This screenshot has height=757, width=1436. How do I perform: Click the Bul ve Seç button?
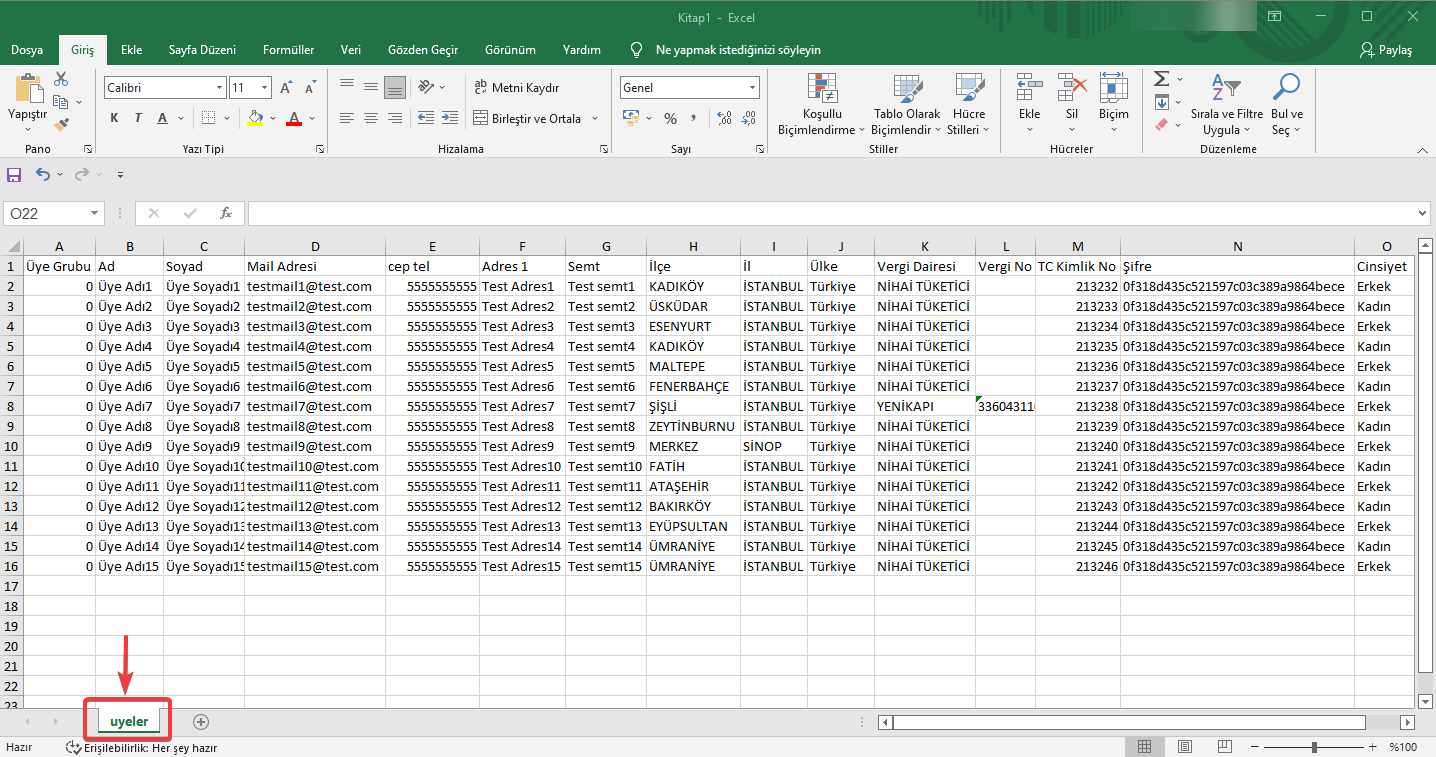(1287, 105)
